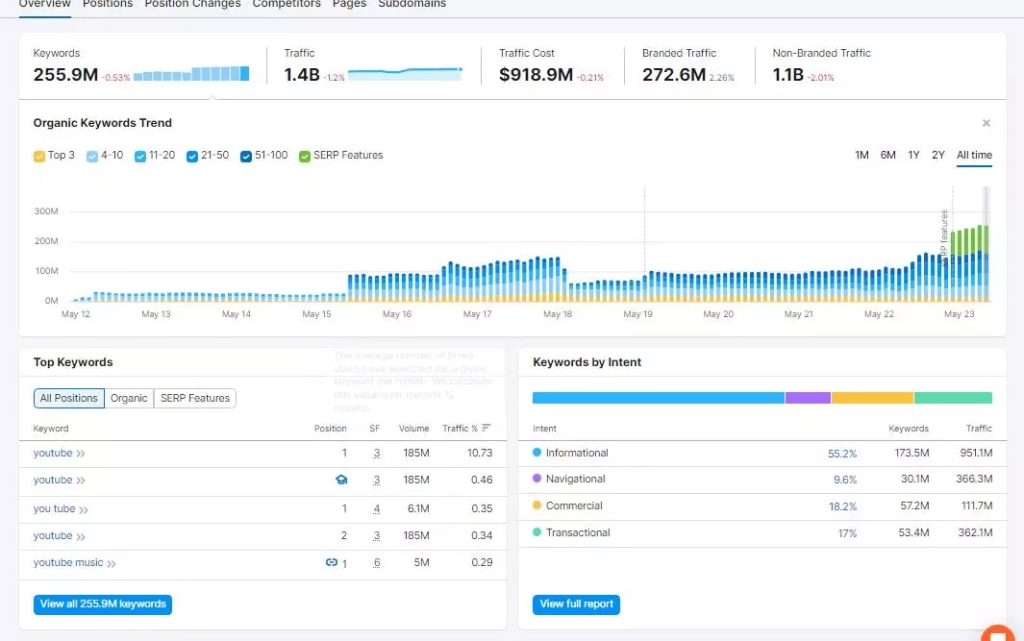Click the Traffic Cost $918.9M metric
This screenshot has width=1024, height=641.
coord(536,74)
